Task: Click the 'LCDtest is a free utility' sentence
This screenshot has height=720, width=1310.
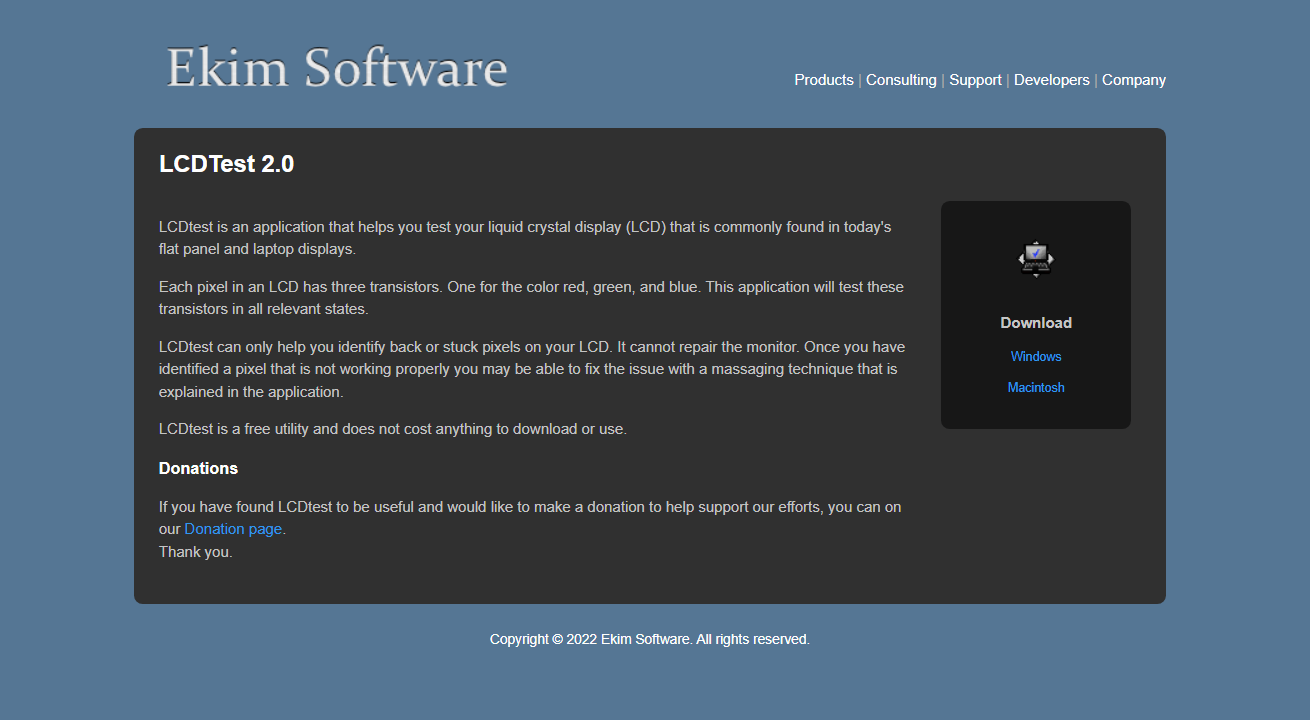Action: [393, 429]
